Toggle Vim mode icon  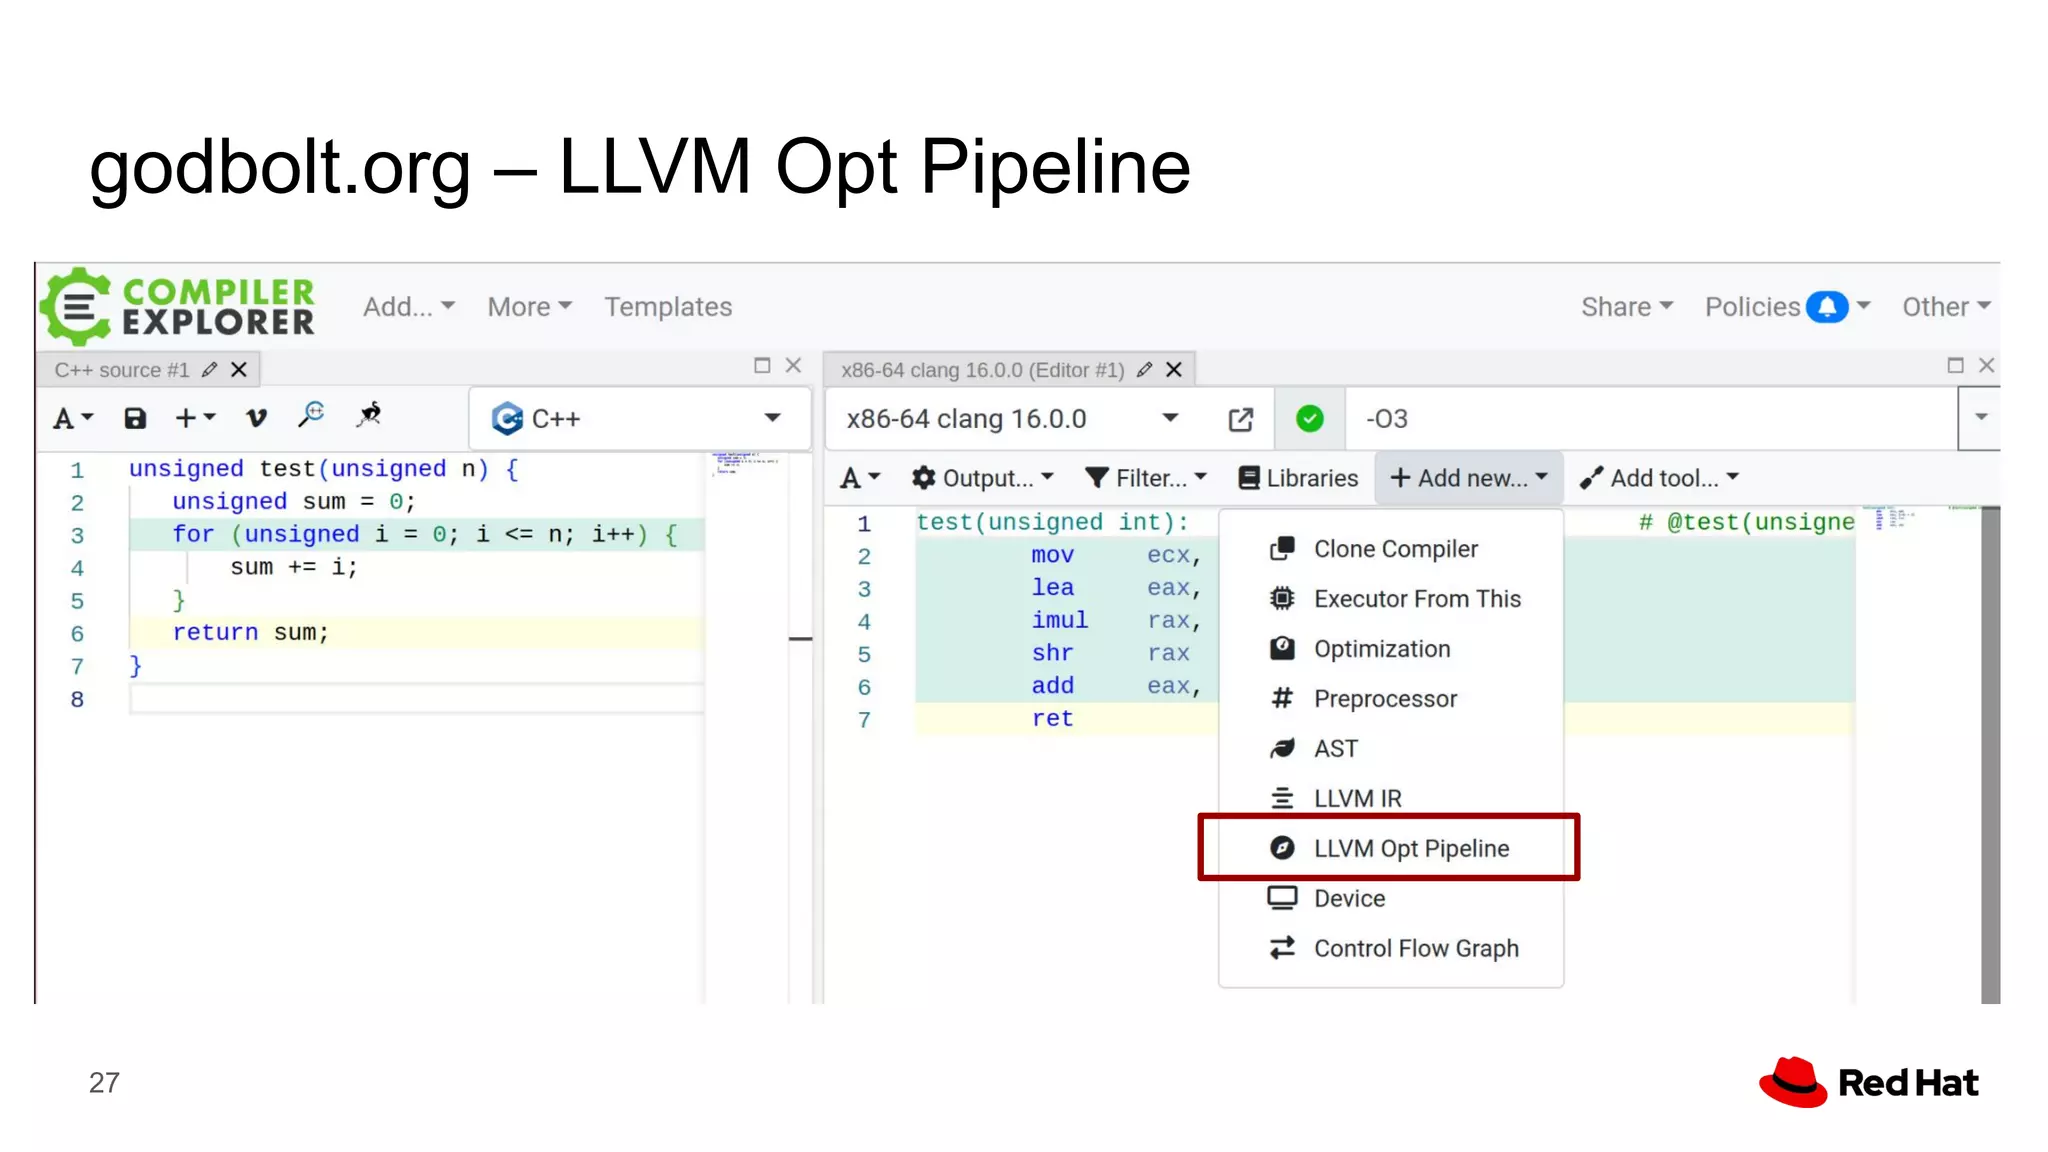click(256, 418)
